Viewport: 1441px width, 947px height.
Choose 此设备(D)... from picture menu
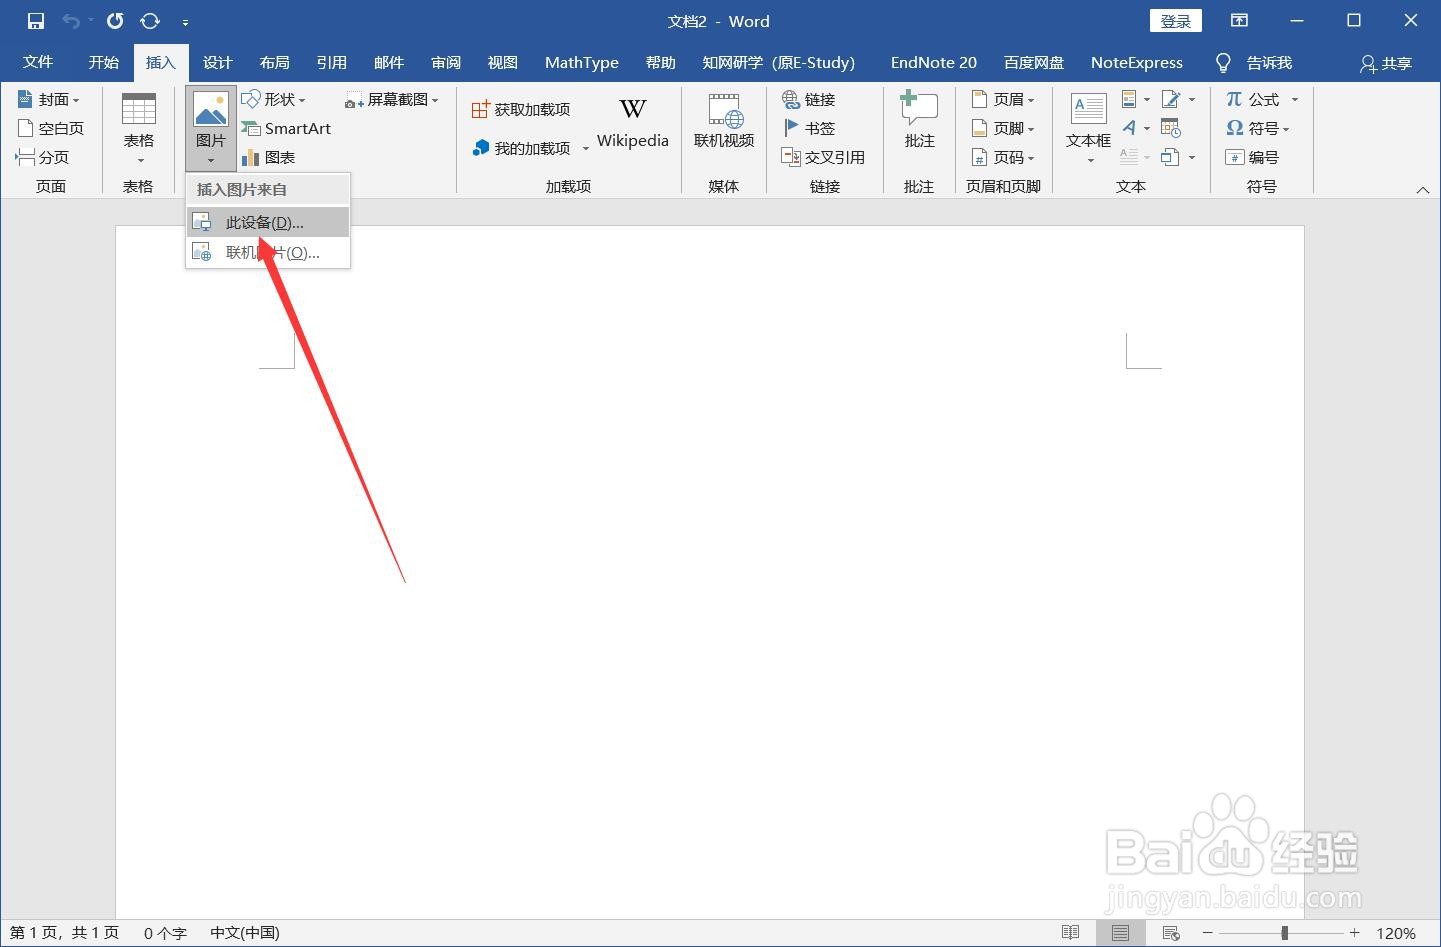(x=268, y=222)
